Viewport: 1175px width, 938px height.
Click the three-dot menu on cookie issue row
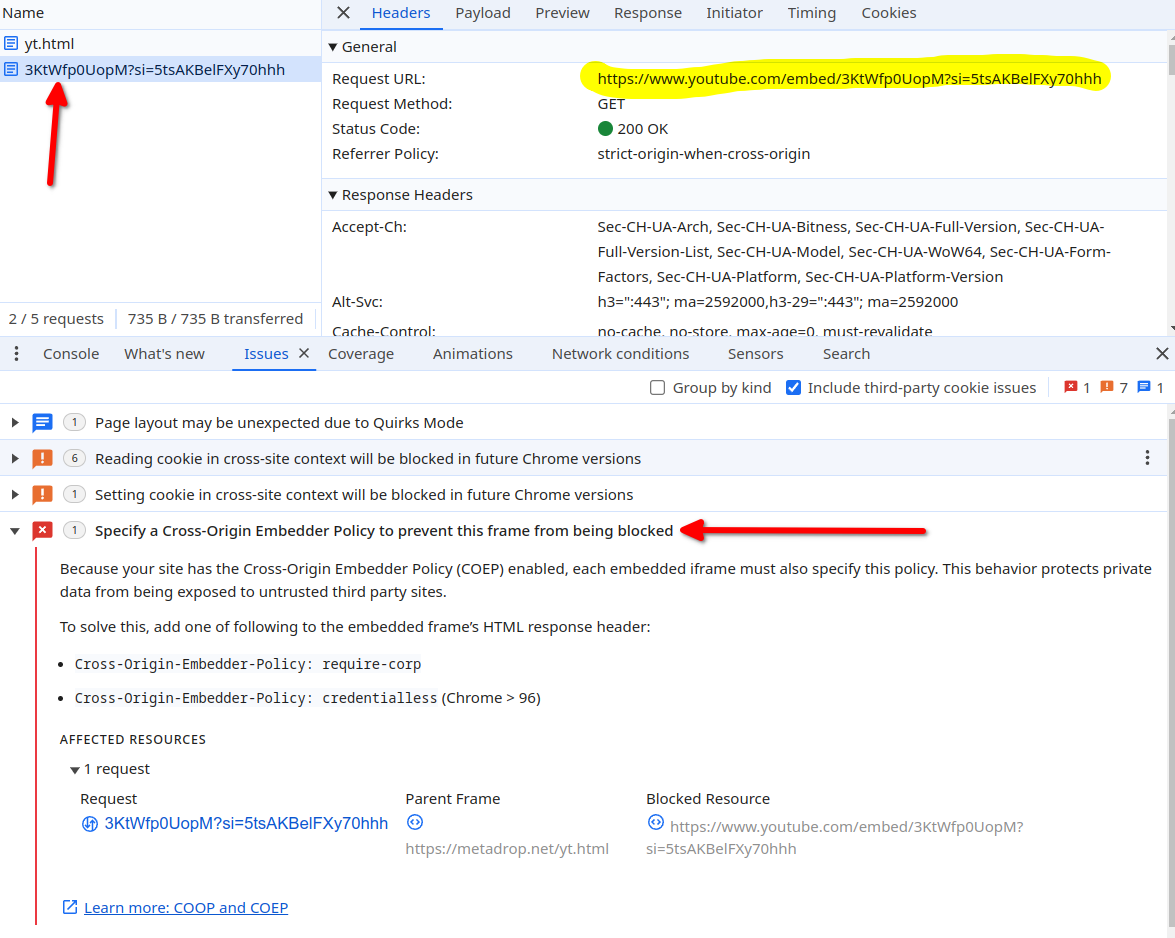point(1147,458)
